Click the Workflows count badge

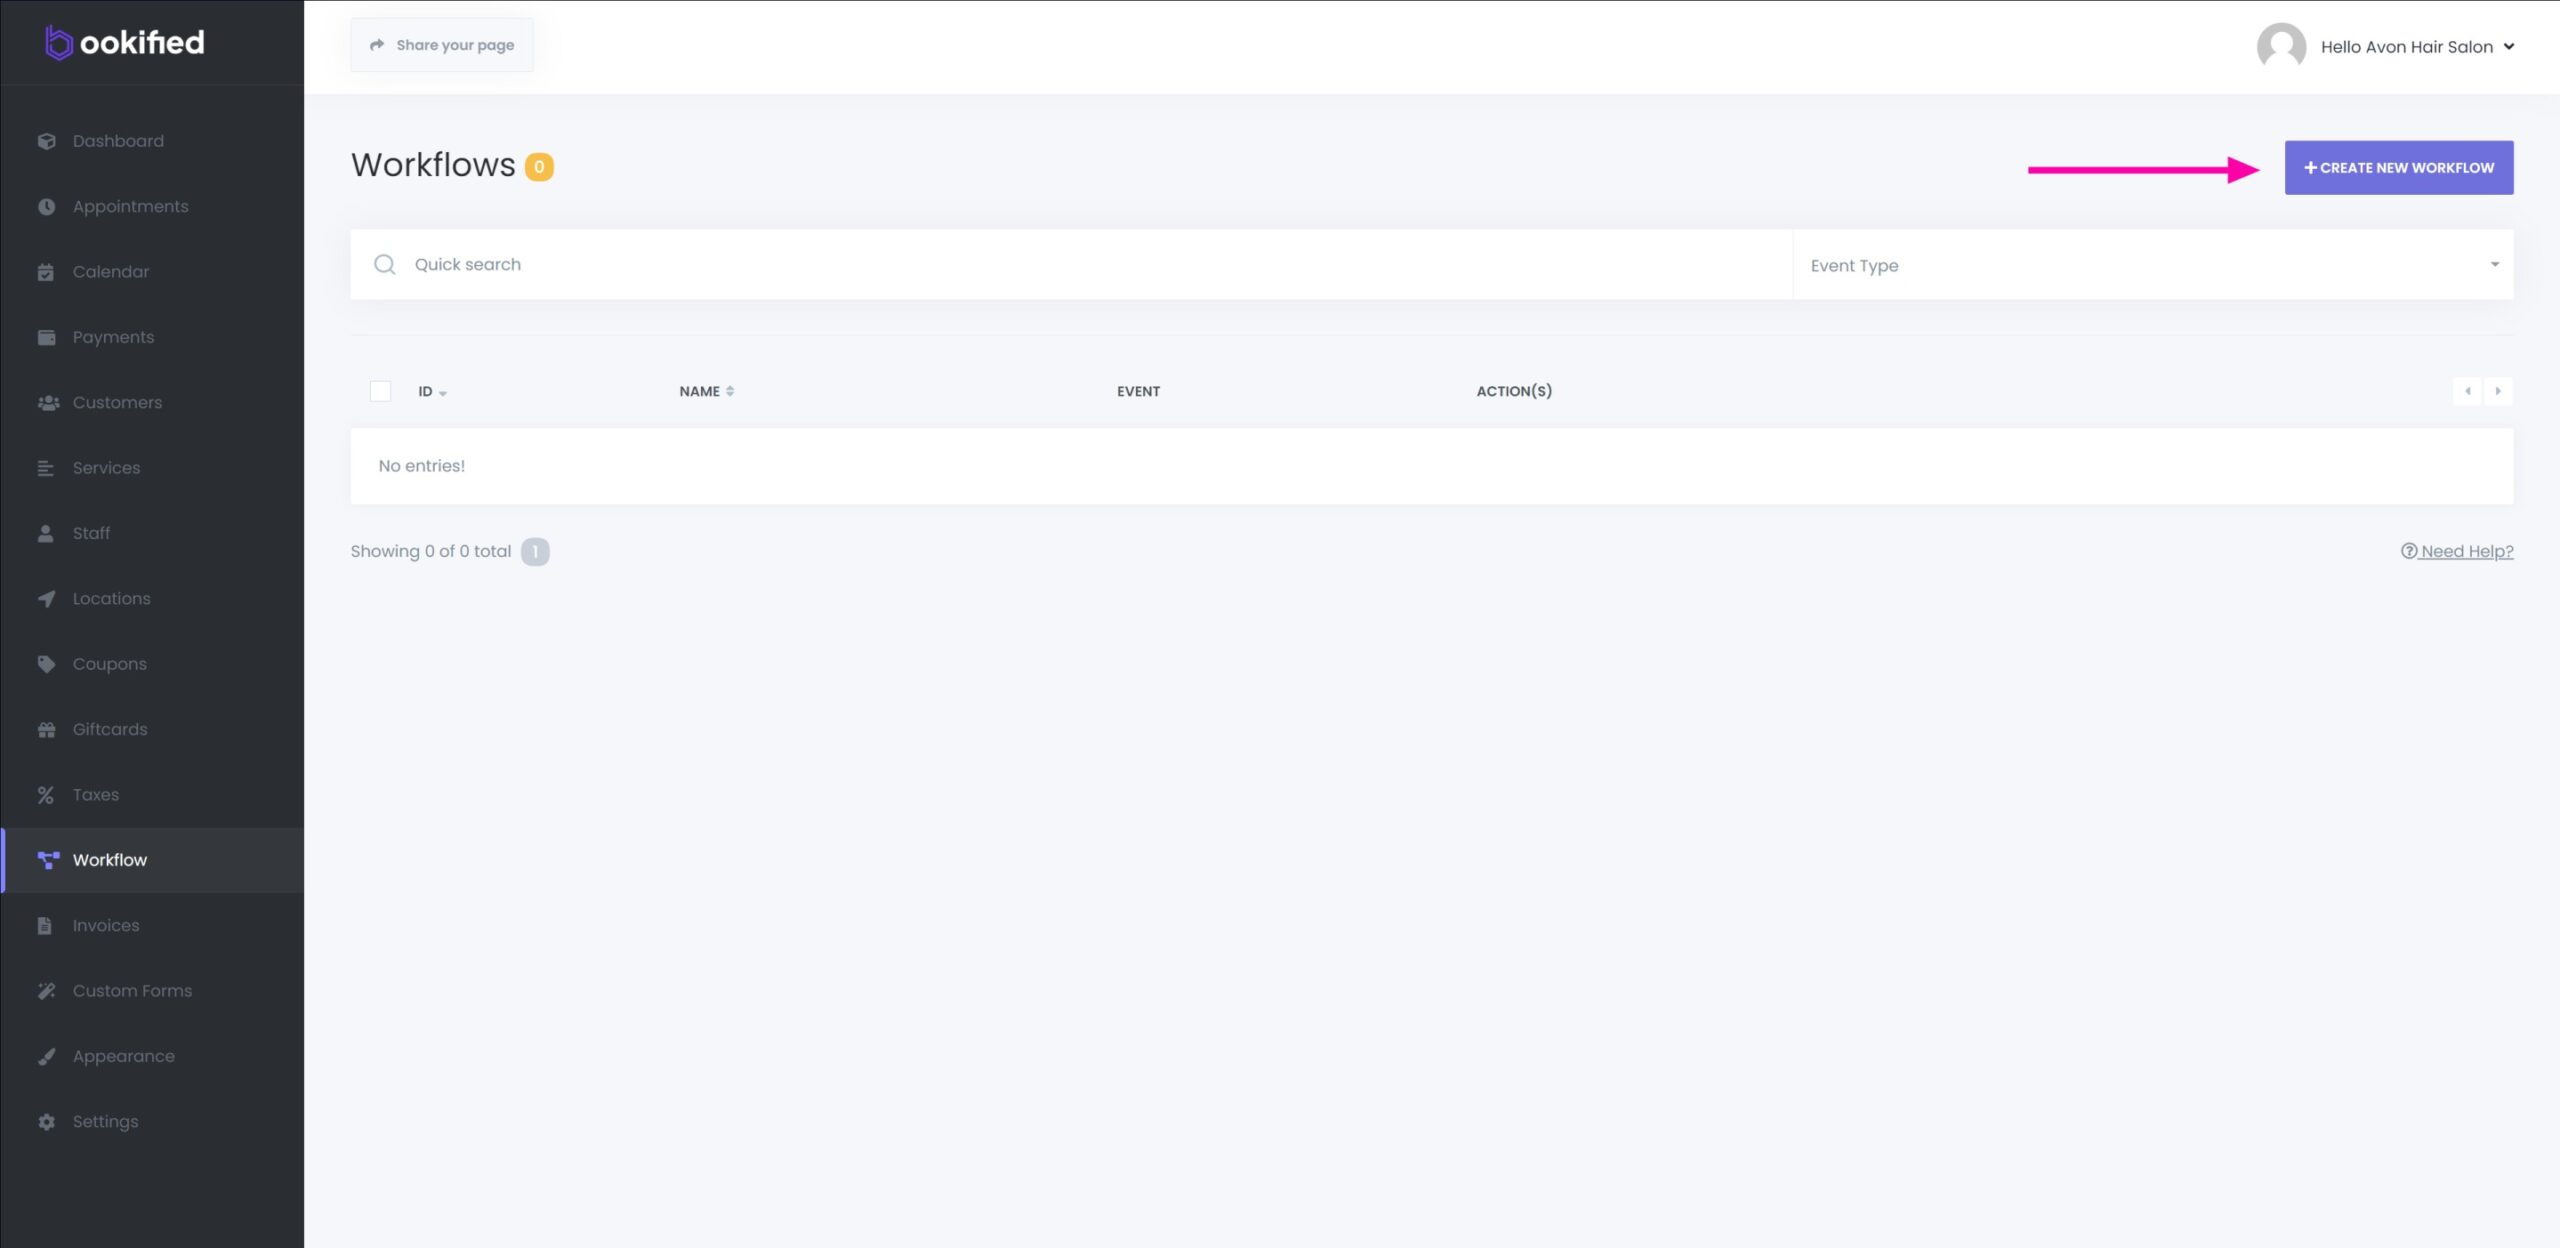tap(539, 167)
